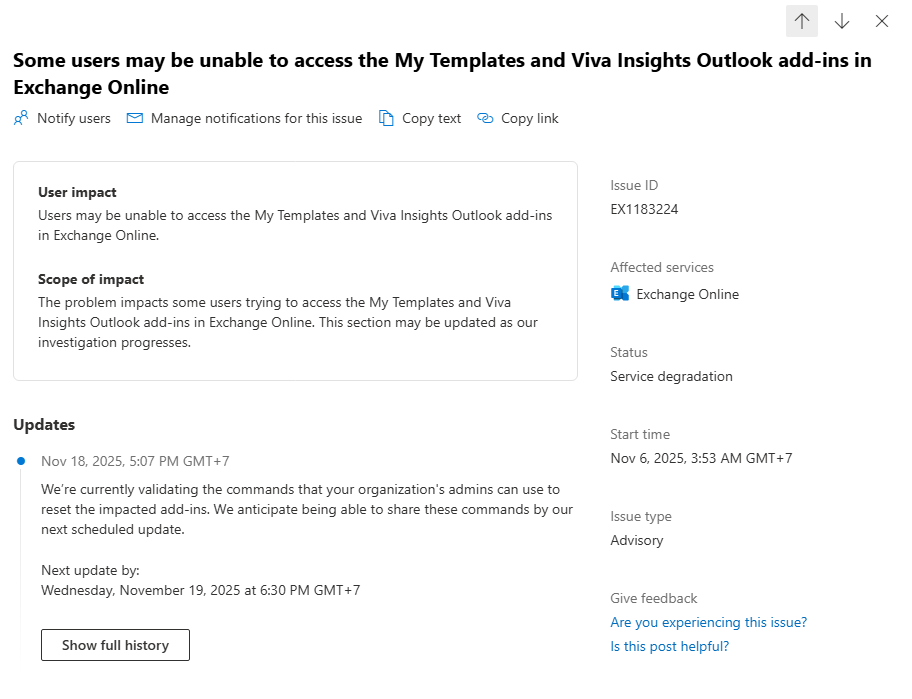Open Manage notifications for this issue
The height and width of the screenshot is (699, 912).
(256, 118)
